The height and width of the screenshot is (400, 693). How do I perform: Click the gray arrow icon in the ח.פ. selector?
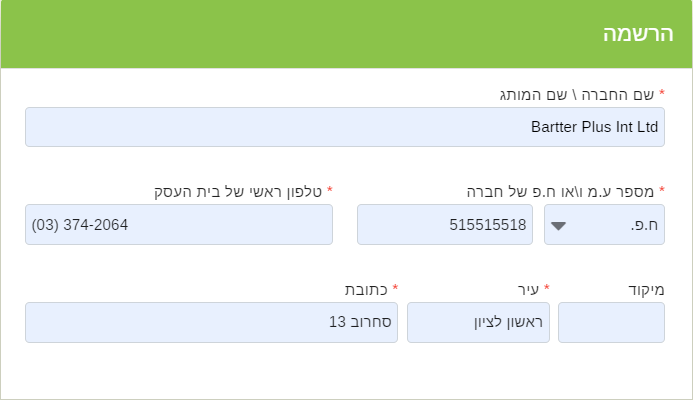[559, 226]
